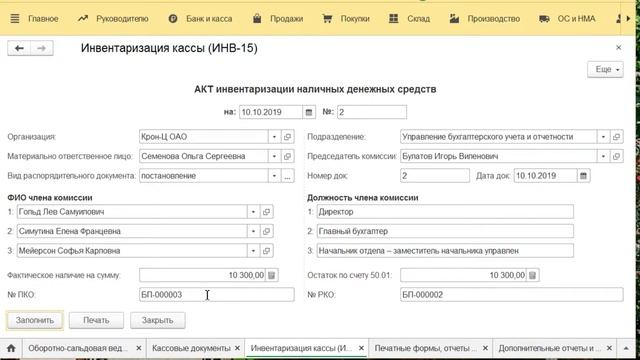Click the Фактическое наличие amount field
The height and width of the screenshot is (360, 640).
coord(202,275)
